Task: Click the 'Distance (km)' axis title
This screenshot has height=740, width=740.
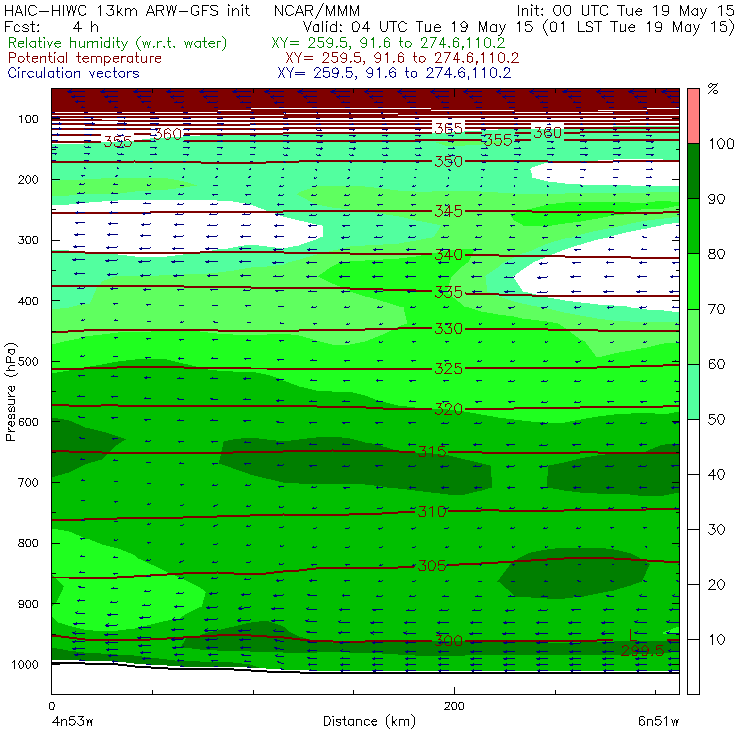Action: 370,722
